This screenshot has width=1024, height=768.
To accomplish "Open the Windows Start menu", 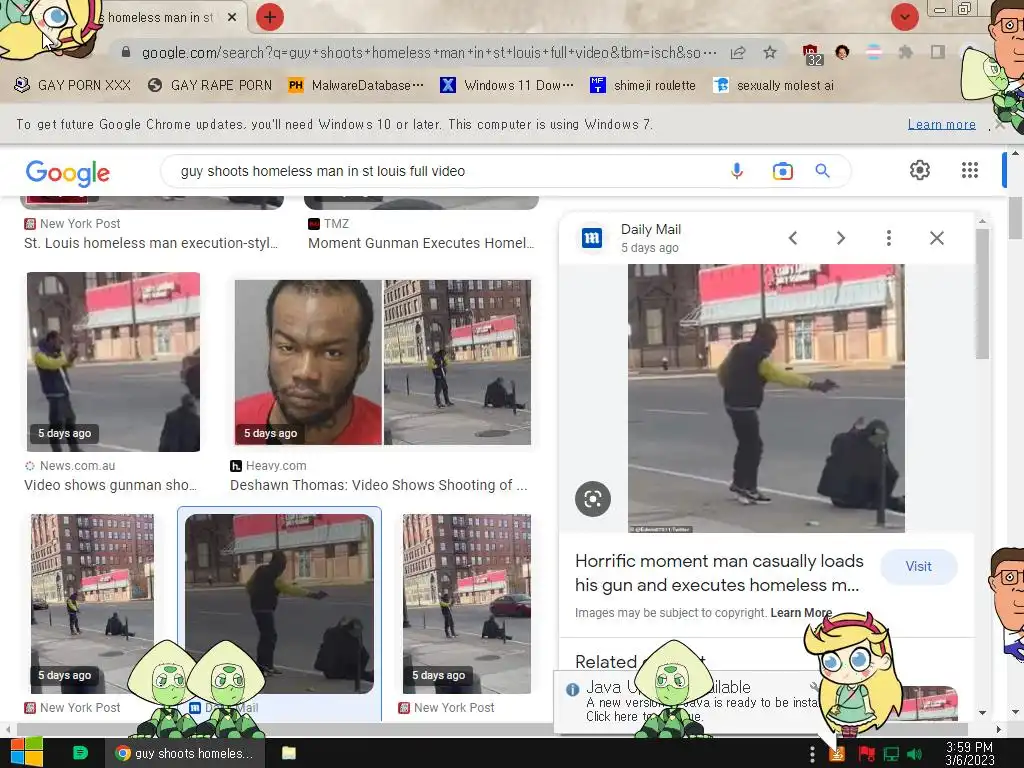I will pyautogui.click(x=25, y=752).
